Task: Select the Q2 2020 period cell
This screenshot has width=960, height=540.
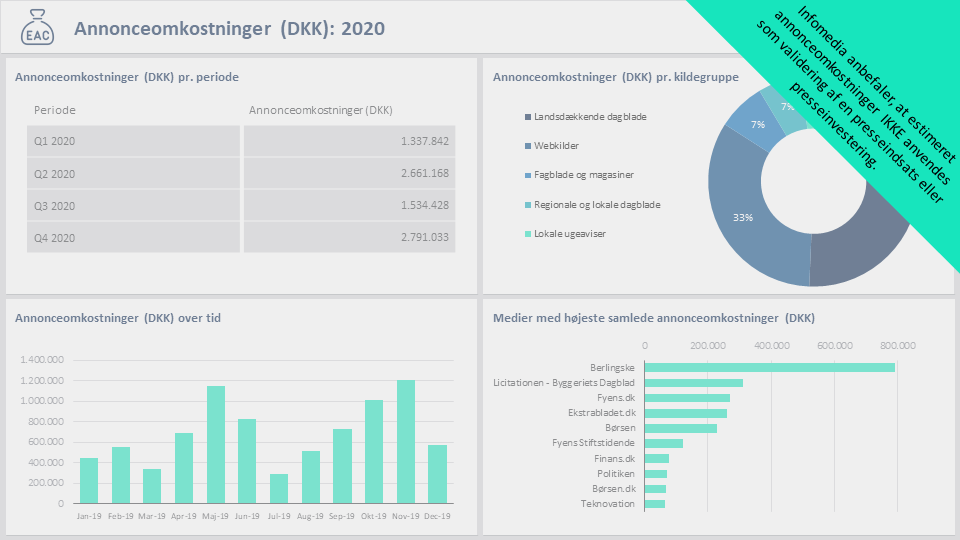Action: coord(133,173)
